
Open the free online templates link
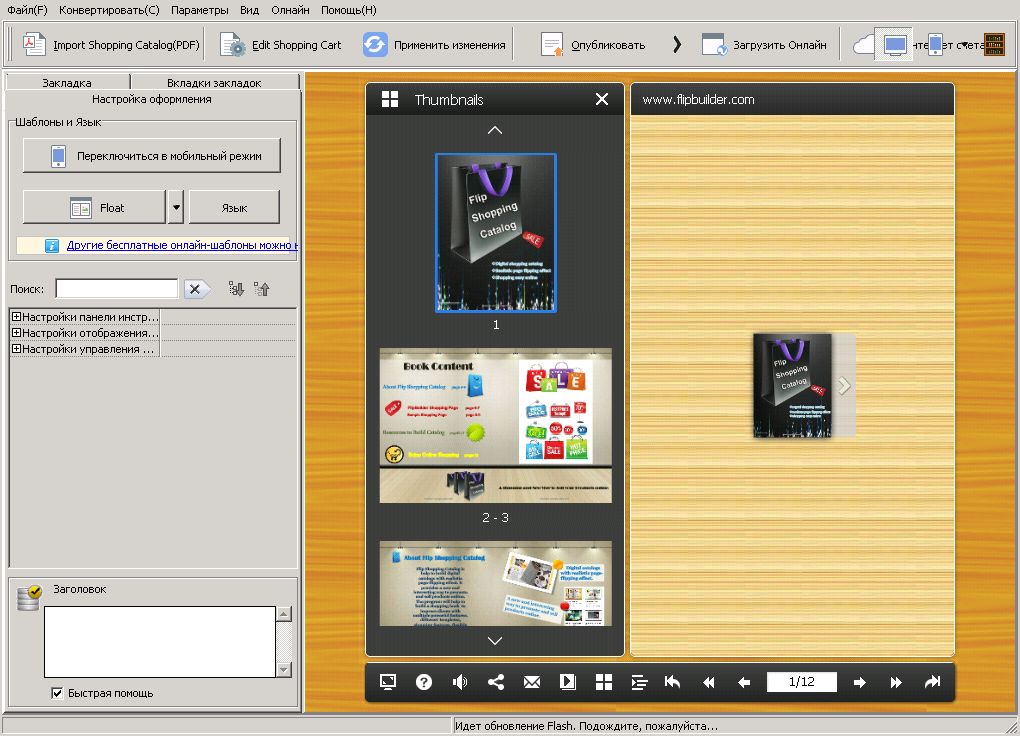pos(182,245)
